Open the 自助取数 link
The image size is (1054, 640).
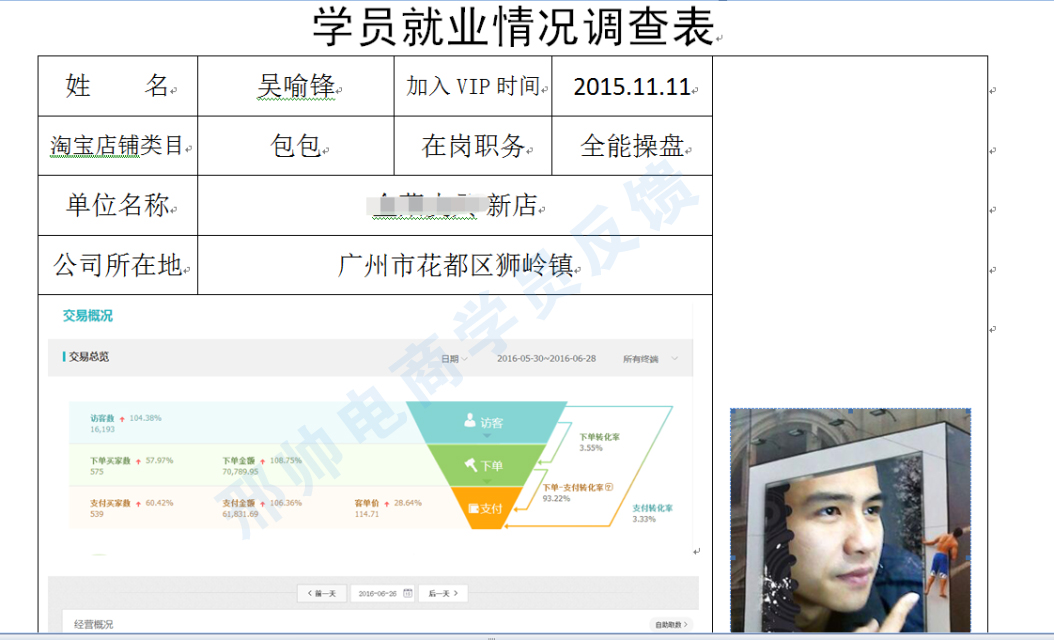670,624
